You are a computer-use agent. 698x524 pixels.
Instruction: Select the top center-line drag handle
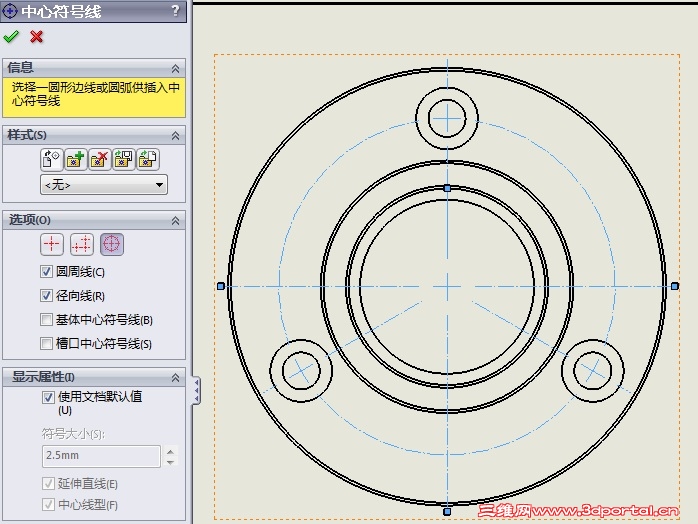447,189
